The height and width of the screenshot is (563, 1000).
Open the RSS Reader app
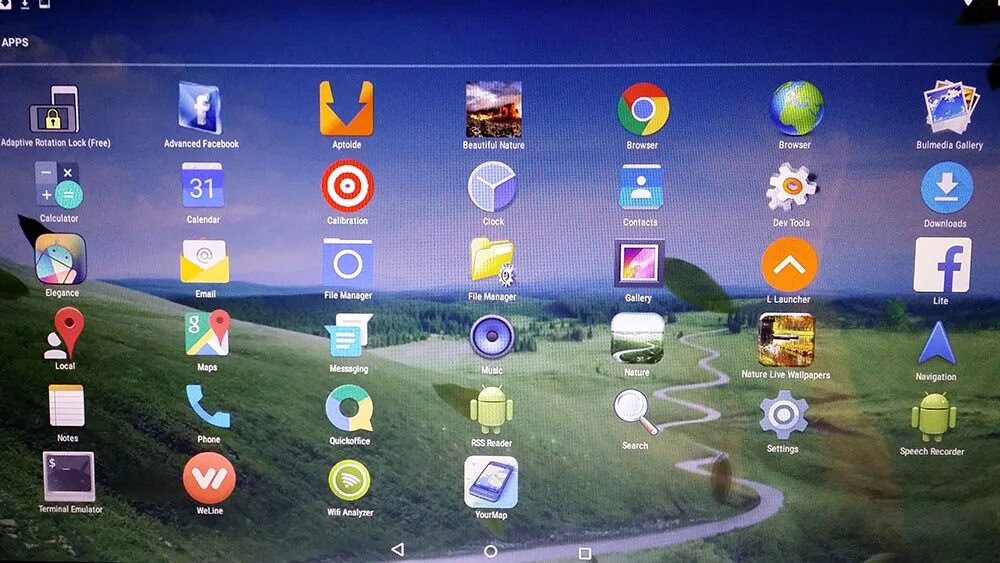pyautogui.click(x=492, y=410)
